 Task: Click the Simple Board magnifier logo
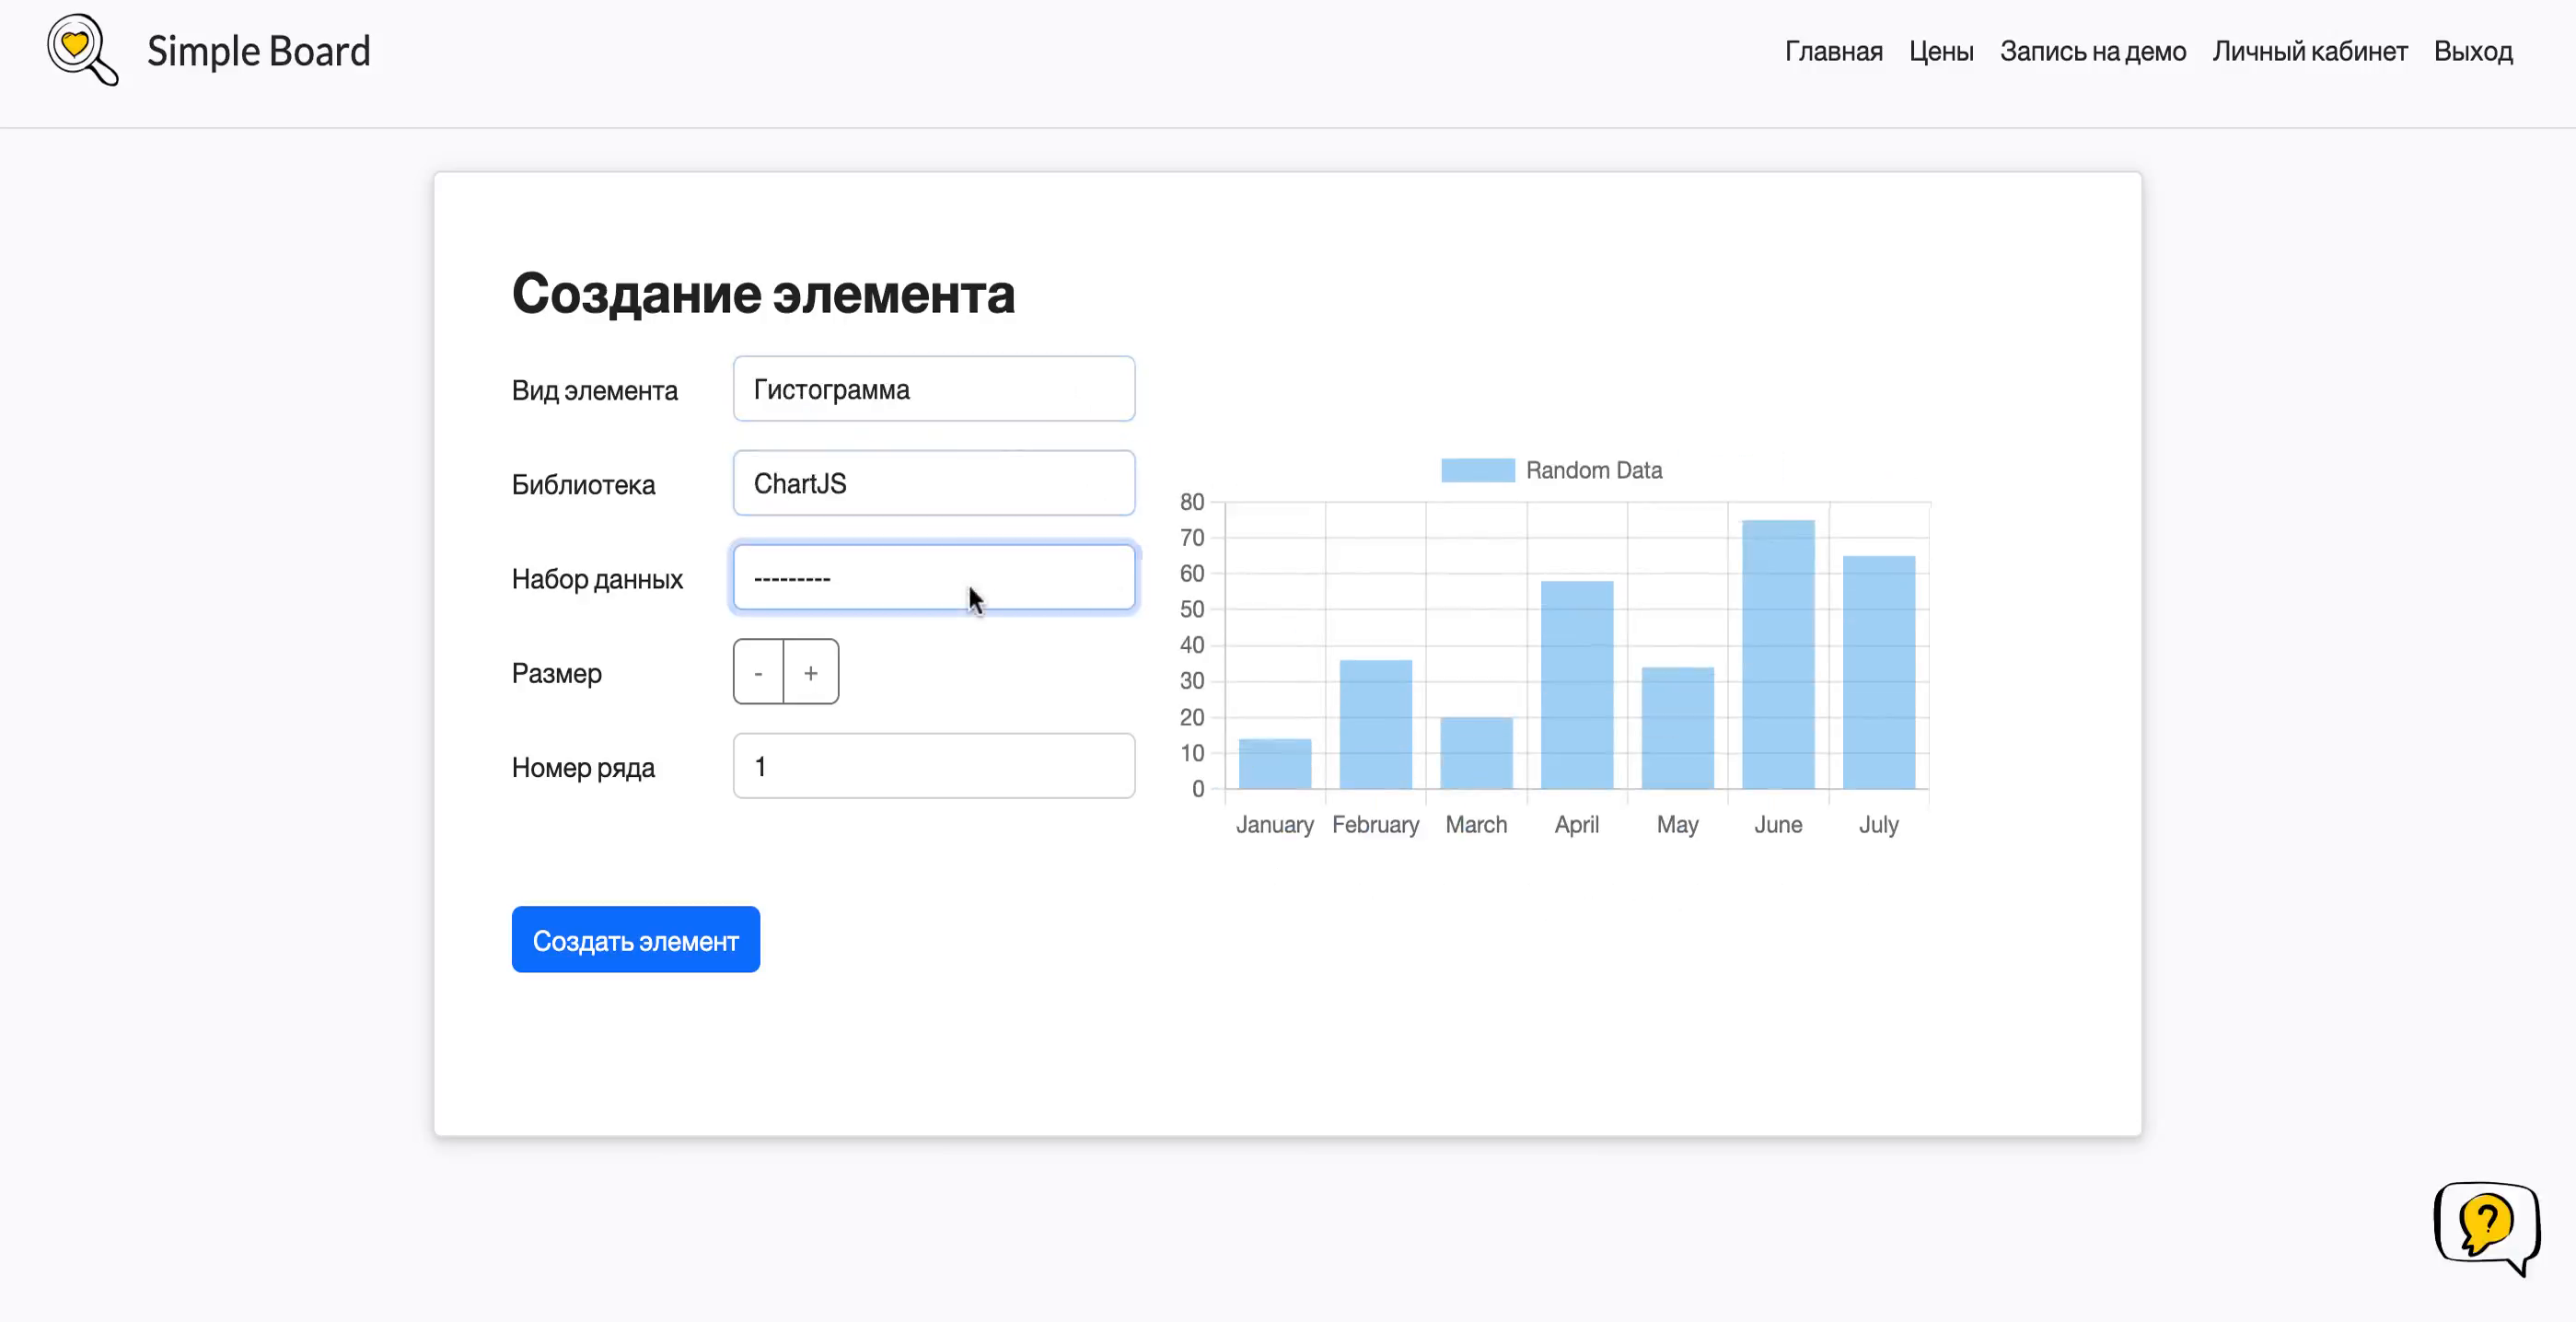83,50
